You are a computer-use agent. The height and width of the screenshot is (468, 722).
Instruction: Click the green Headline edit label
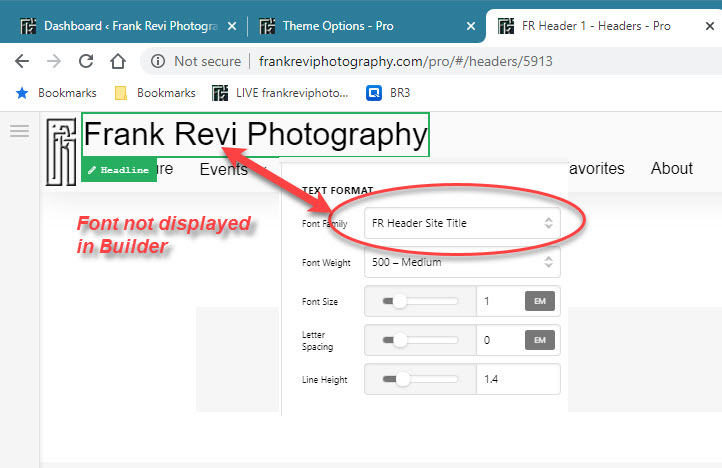(x=119, y=170)
